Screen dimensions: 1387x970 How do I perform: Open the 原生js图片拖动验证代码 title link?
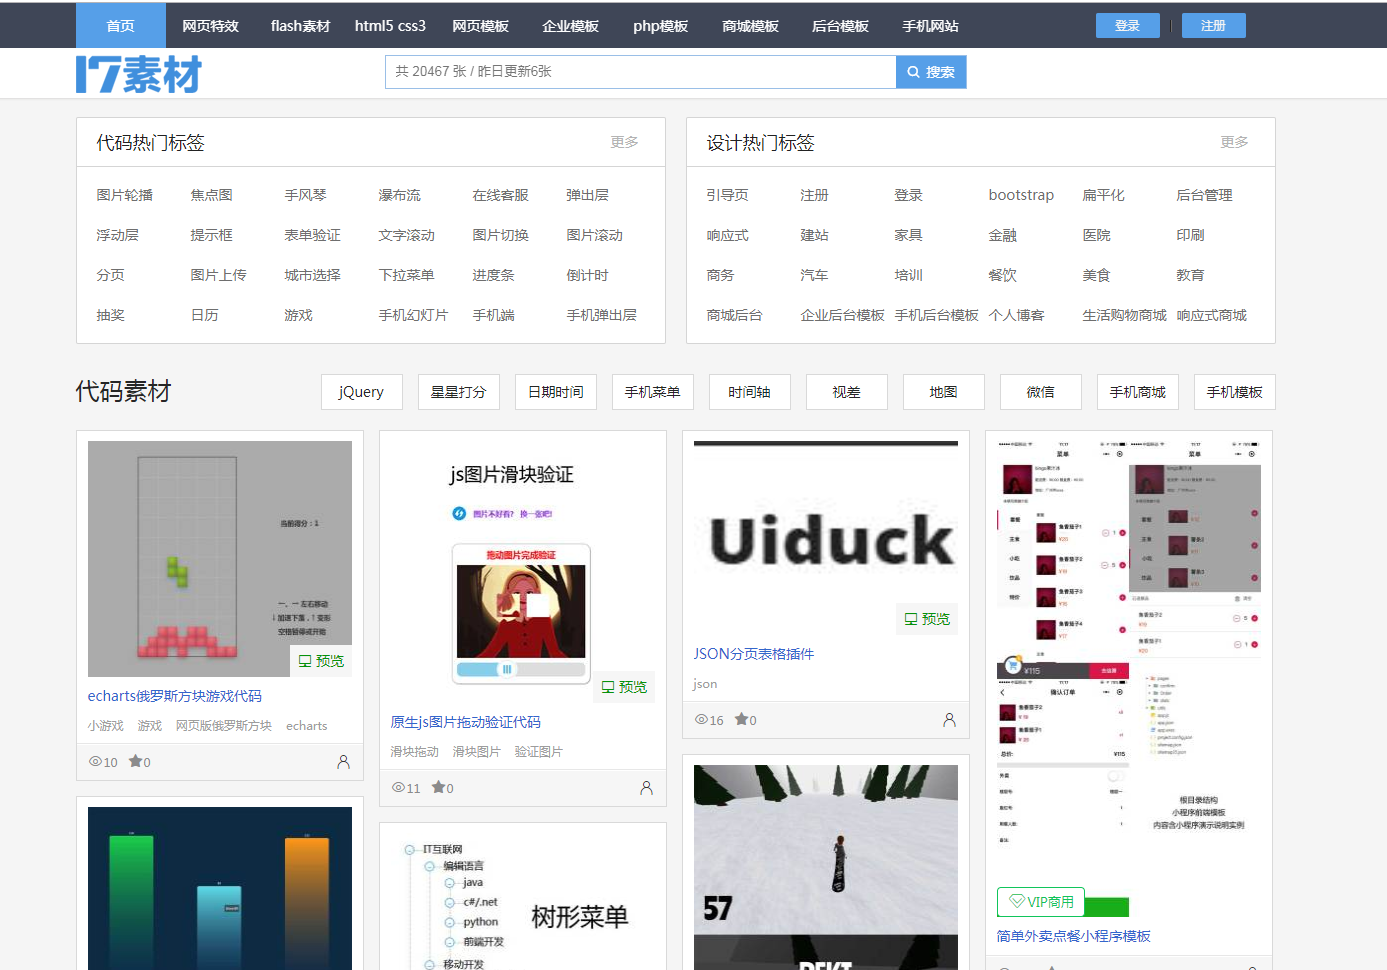click(x=466, y=722)
